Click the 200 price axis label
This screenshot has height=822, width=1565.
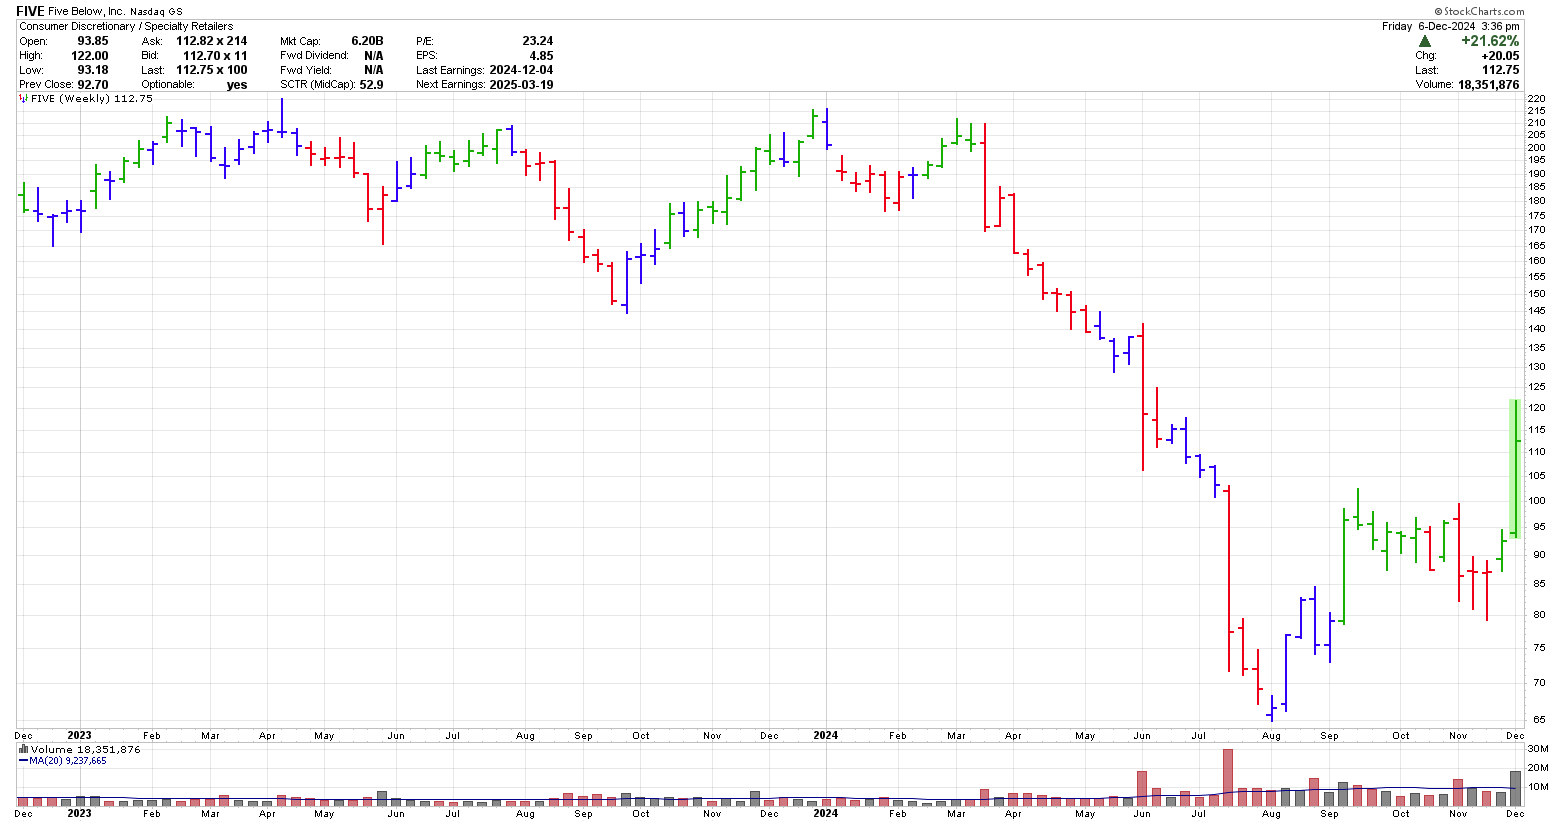1536,148
